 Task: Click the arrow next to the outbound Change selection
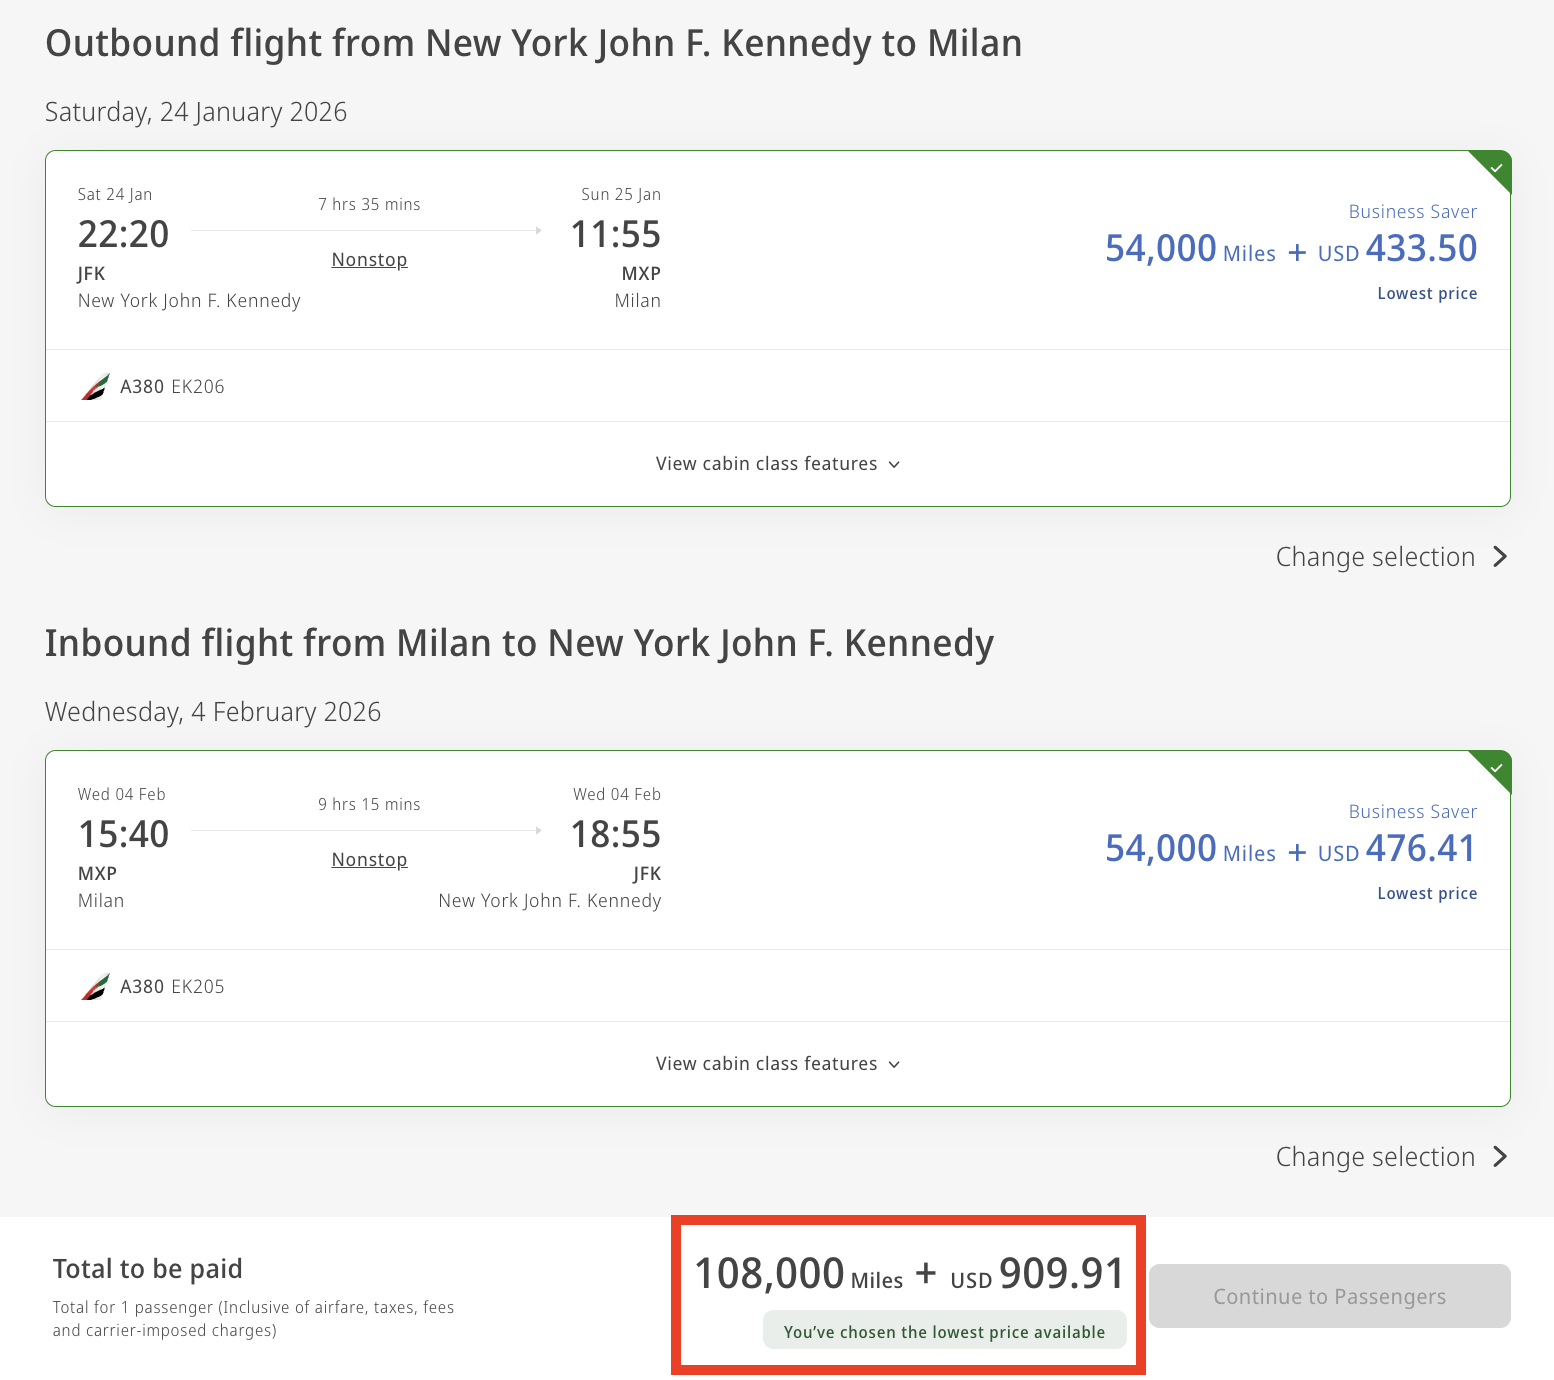(x=1499, y=557)
